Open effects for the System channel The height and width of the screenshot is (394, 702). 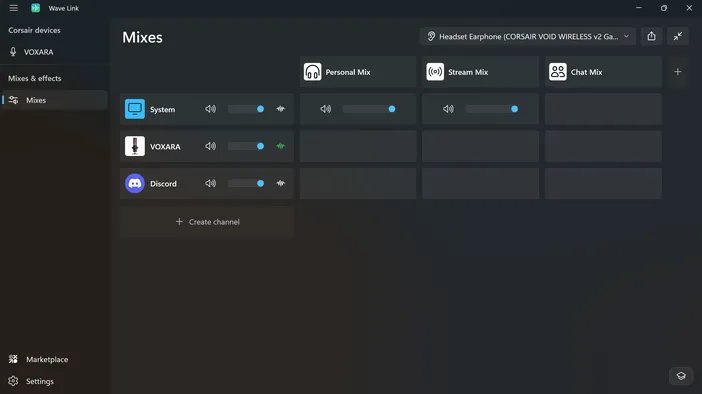tap(281, 109)
